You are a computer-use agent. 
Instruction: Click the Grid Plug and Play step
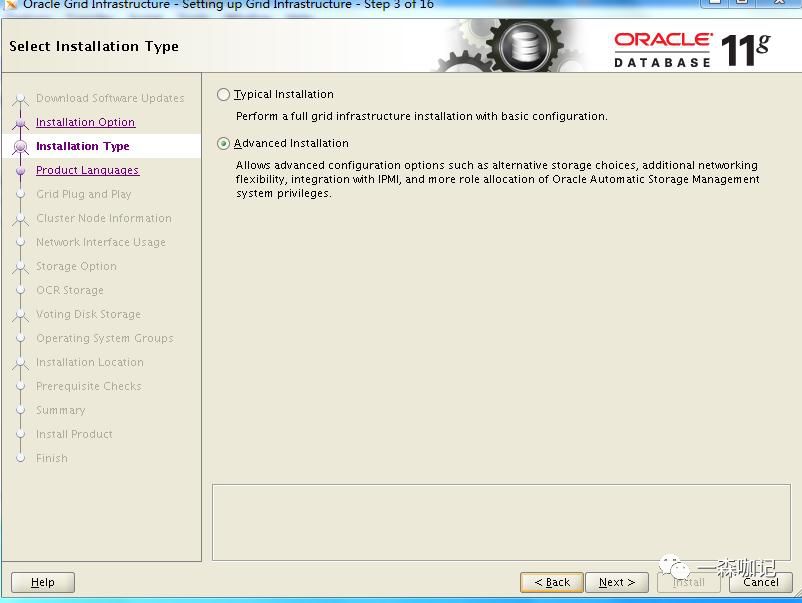coord(84,194)
